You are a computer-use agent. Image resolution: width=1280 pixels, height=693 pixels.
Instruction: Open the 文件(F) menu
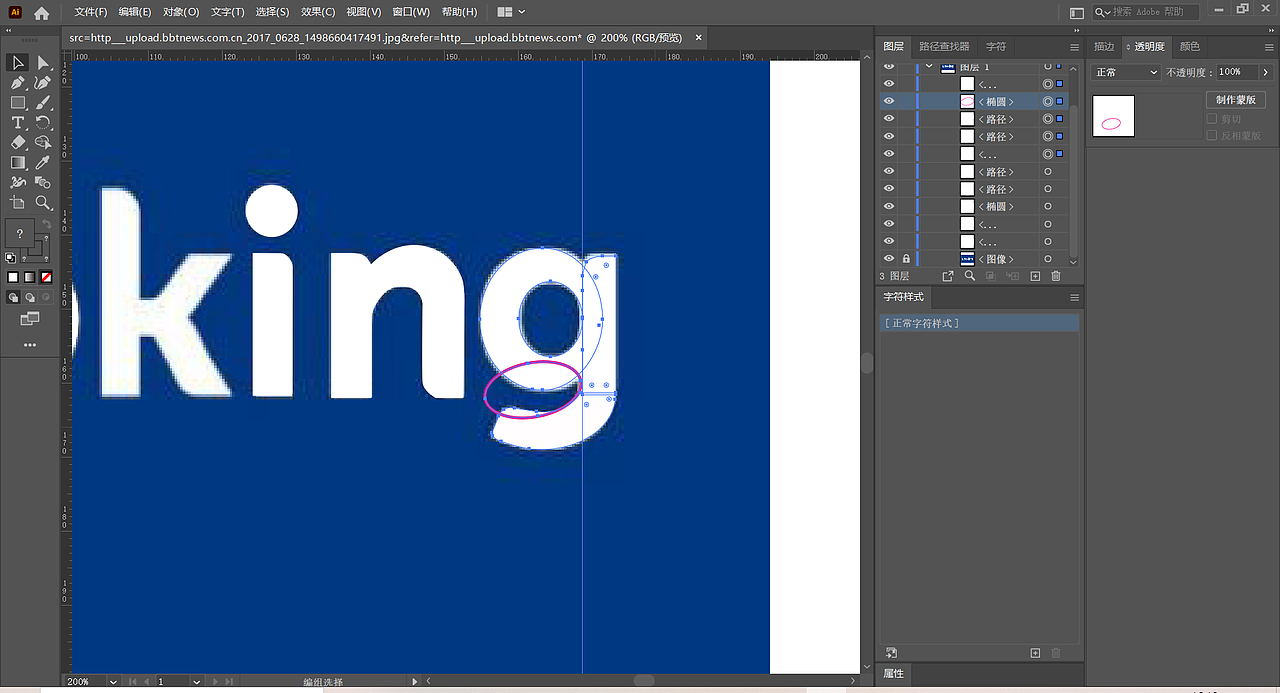(91, 12)
